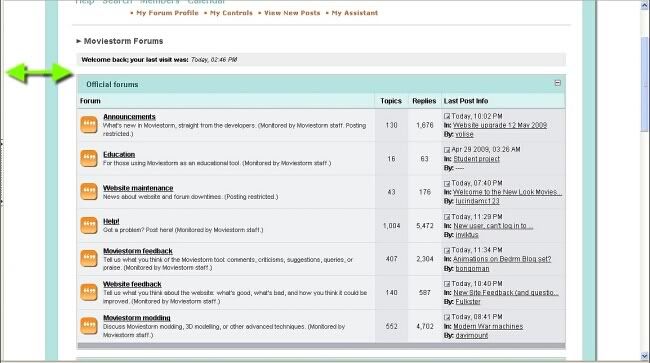Open the Announcements forum link
This screenshot has height=363, width=650.
click(129, 117)
